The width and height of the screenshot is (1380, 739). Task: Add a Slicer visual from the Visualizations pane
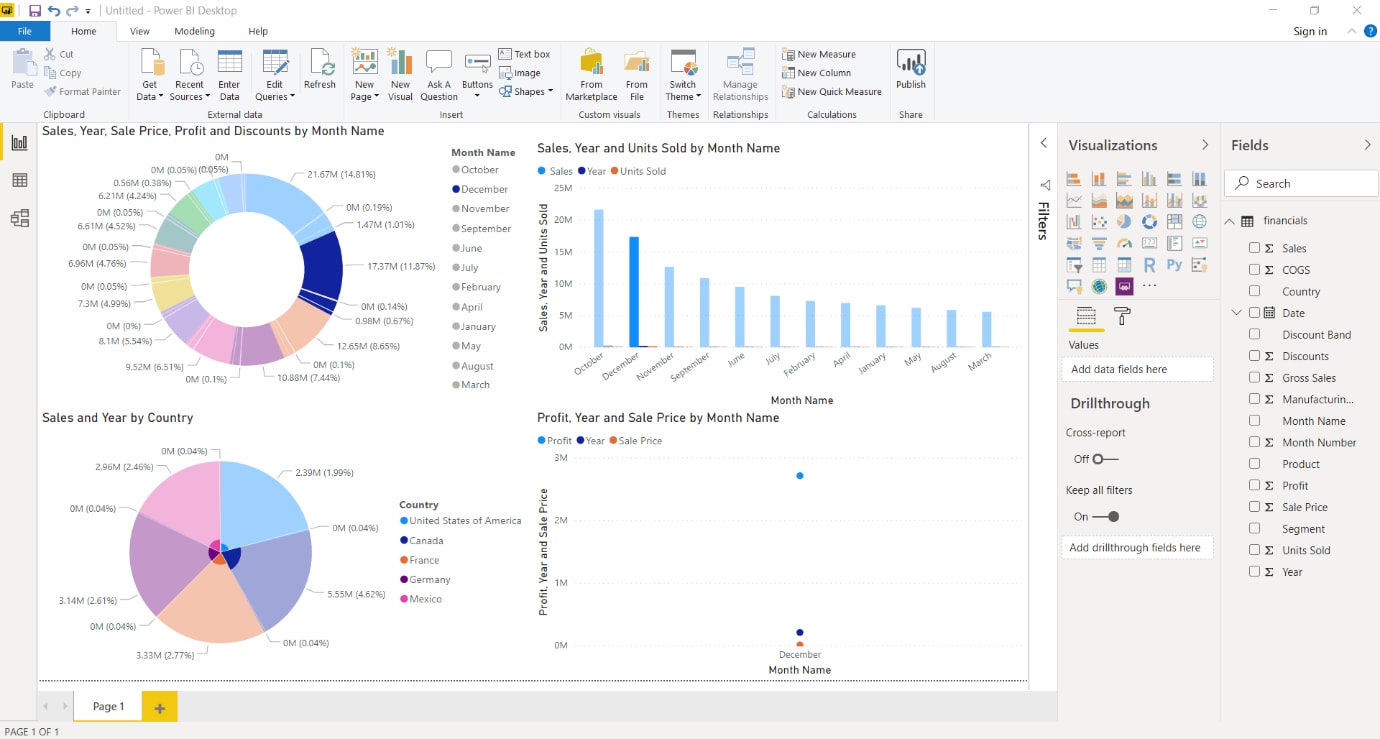[x=1073, y=265]
